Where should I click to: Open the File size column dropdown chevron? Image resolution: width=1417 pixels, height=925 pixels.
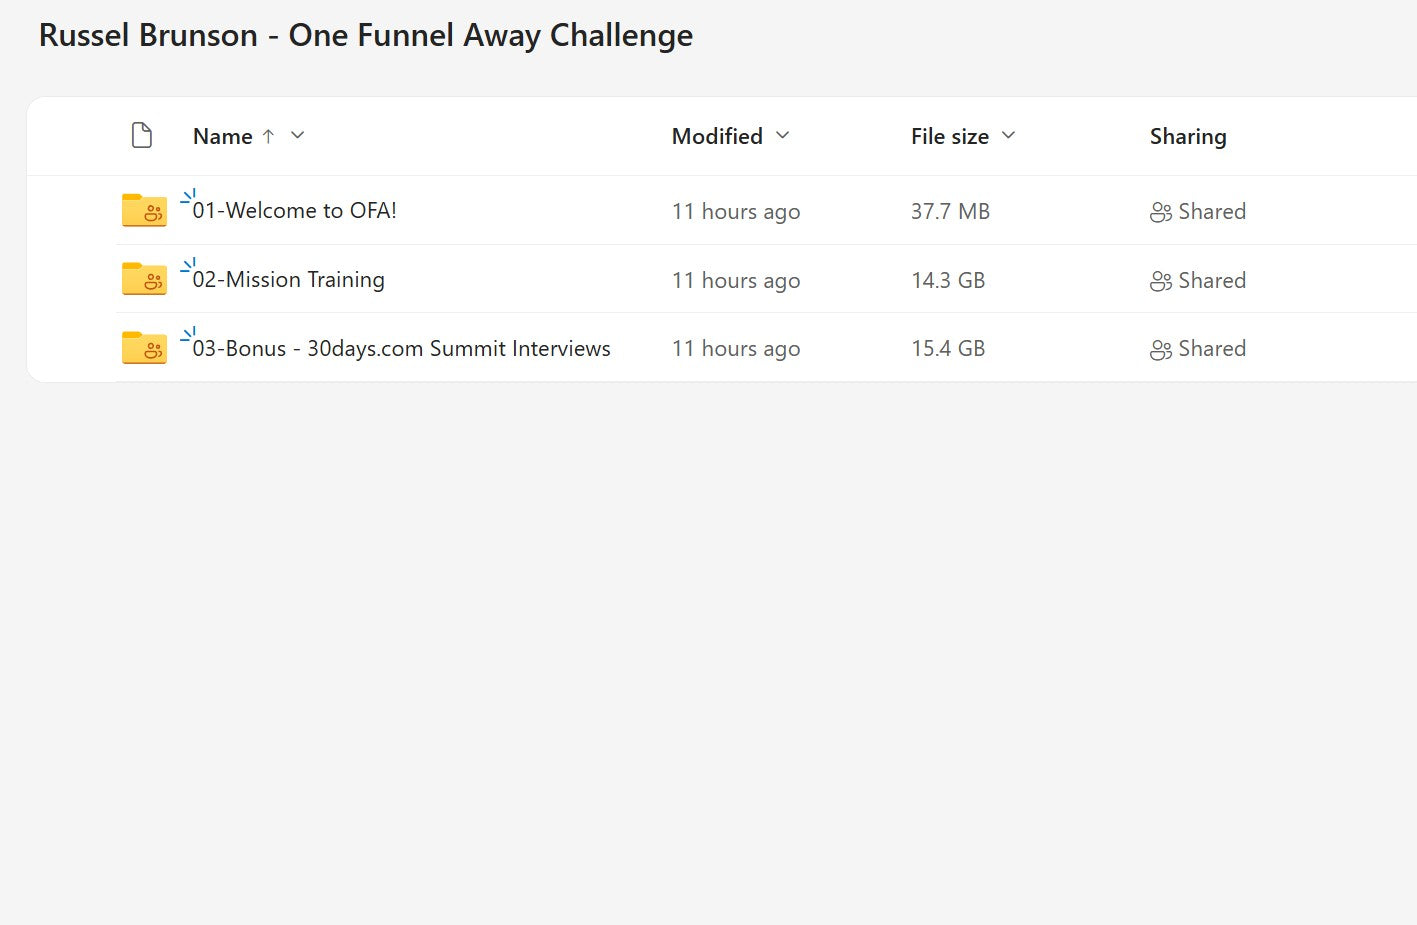tap(1008, 135)
